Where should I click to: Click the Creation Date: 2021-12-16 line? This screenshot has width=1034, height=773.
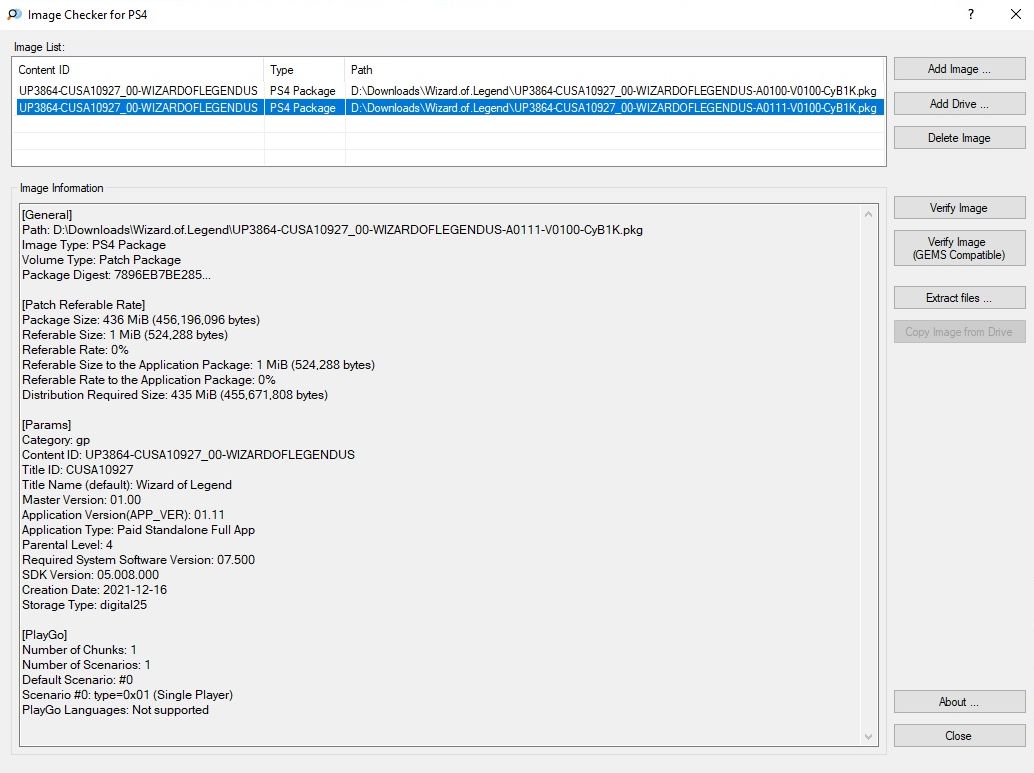94,590
